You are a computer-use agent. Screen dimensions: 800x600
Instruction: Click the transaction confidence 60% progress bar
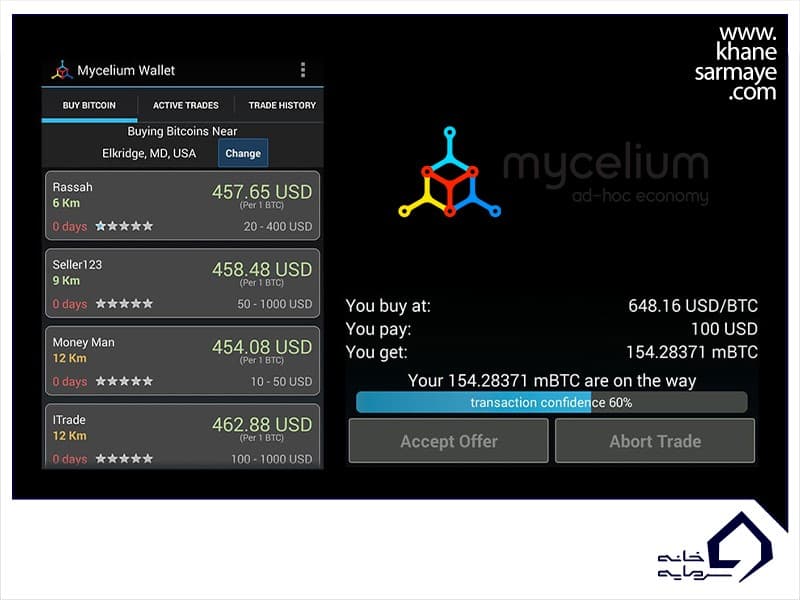click(x=552, y=403)
